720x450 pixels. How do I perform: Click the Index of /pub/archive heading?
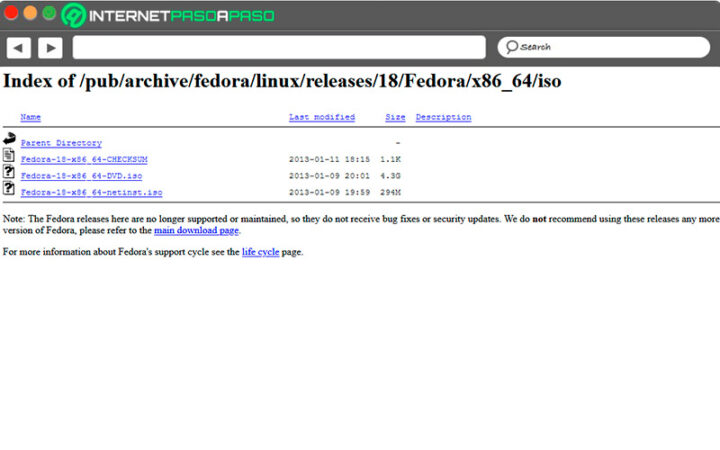pyautogui.click(x=282, y=81)
